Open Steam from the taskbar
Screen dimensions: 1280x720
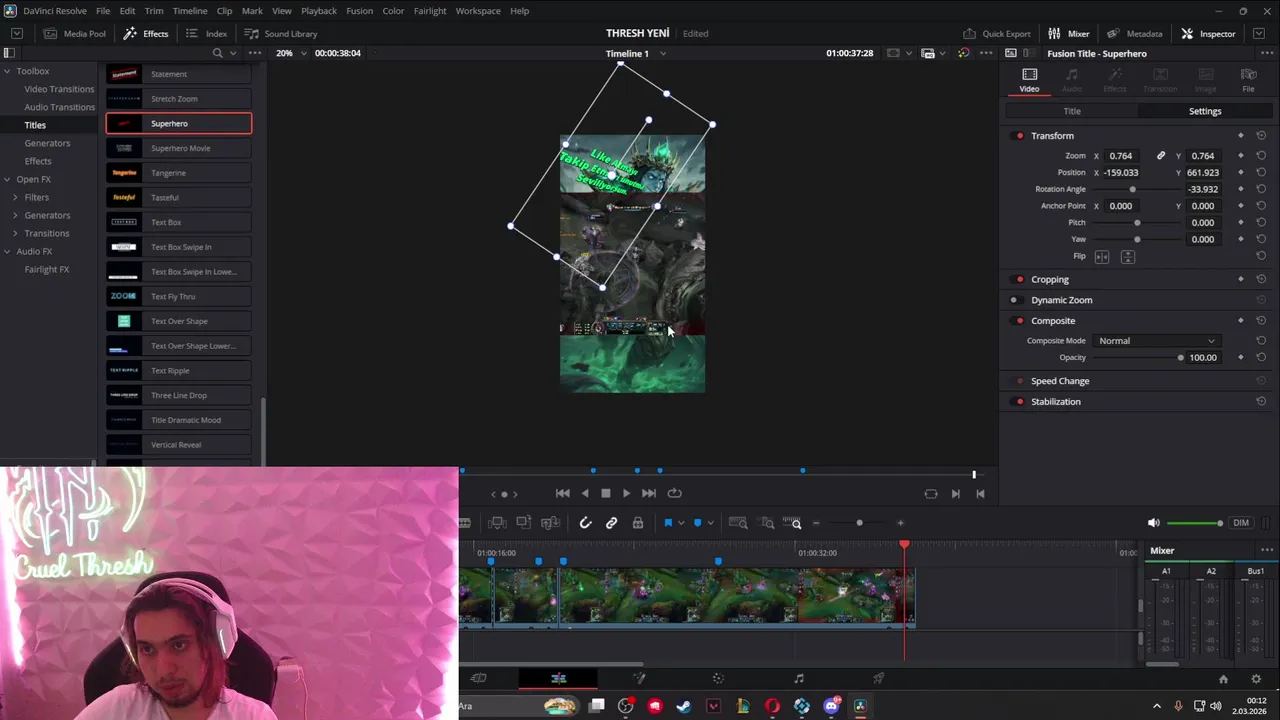(684, 706)
